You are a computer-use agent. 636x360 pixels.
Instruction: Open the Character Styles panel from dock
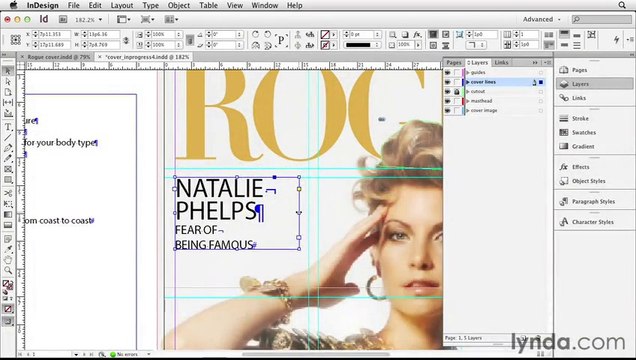[x=594, y=222]
